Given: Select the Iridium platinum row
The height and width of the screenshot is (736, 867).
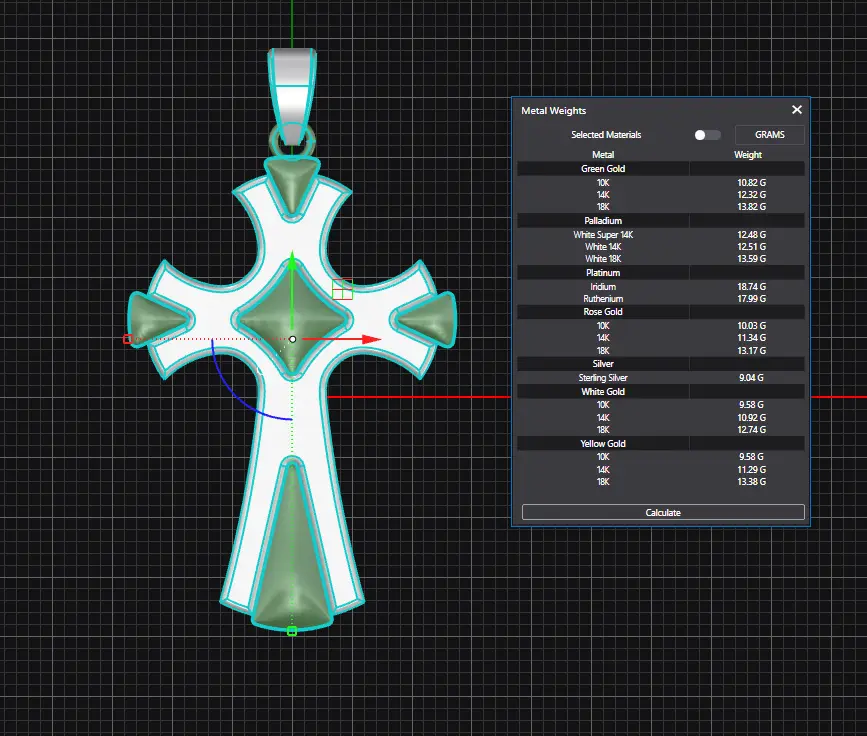Looking at the screenshot, I should click(x=660, y=286).
